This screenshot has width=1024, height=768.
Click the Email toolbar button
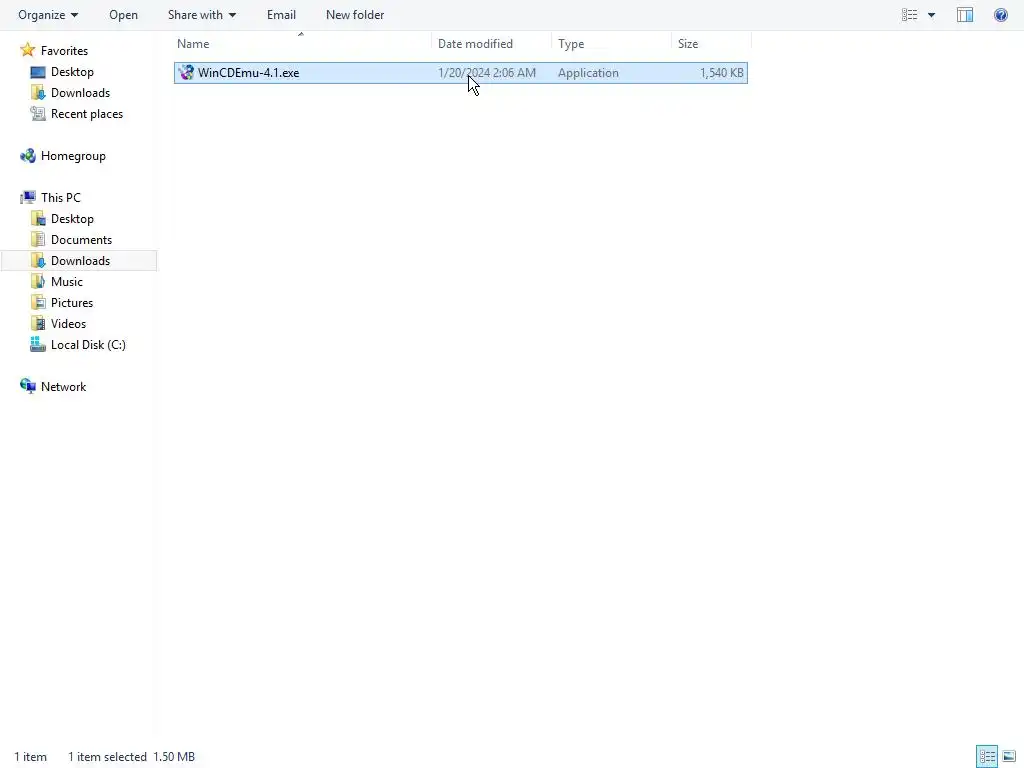pyautogui.click(x=281, y=14)
